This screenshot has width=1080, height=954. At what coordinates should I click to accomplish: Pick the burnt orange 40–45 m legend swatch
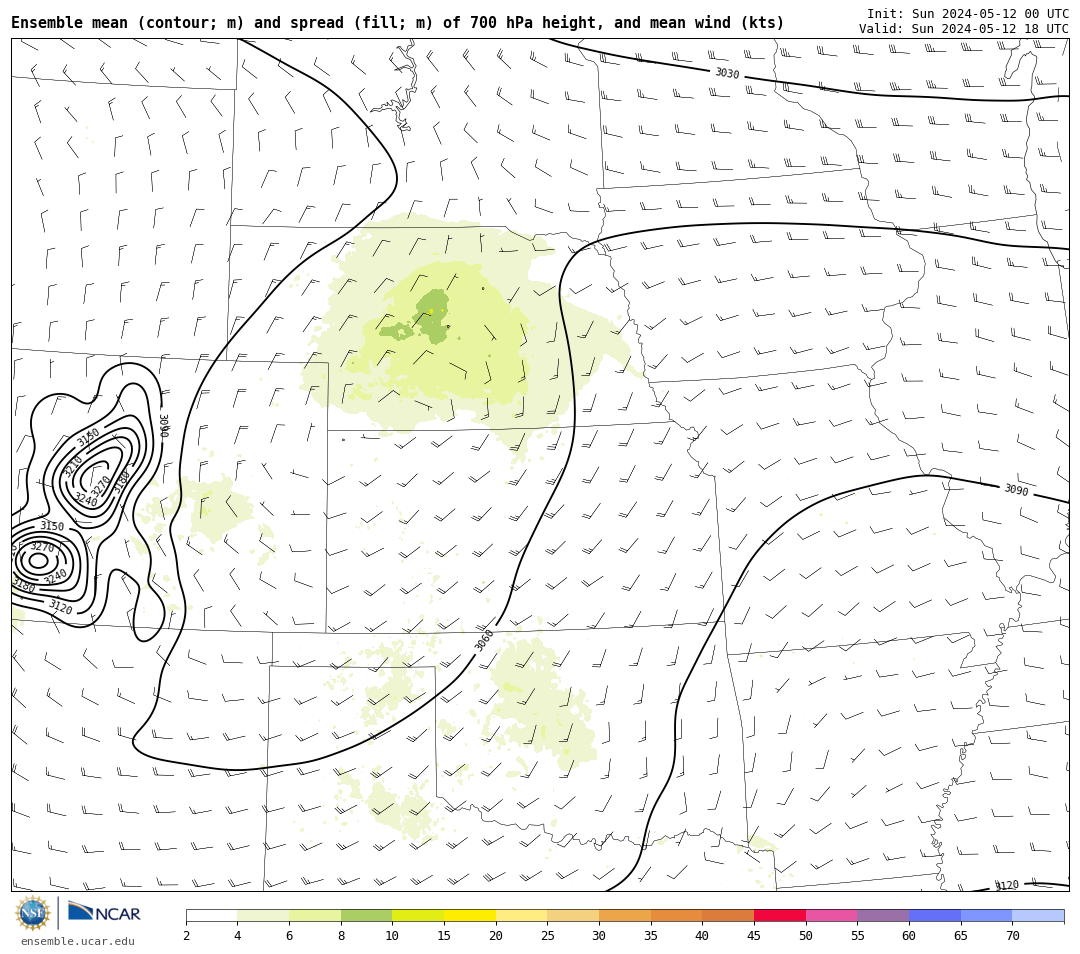[x=728, y=915]
